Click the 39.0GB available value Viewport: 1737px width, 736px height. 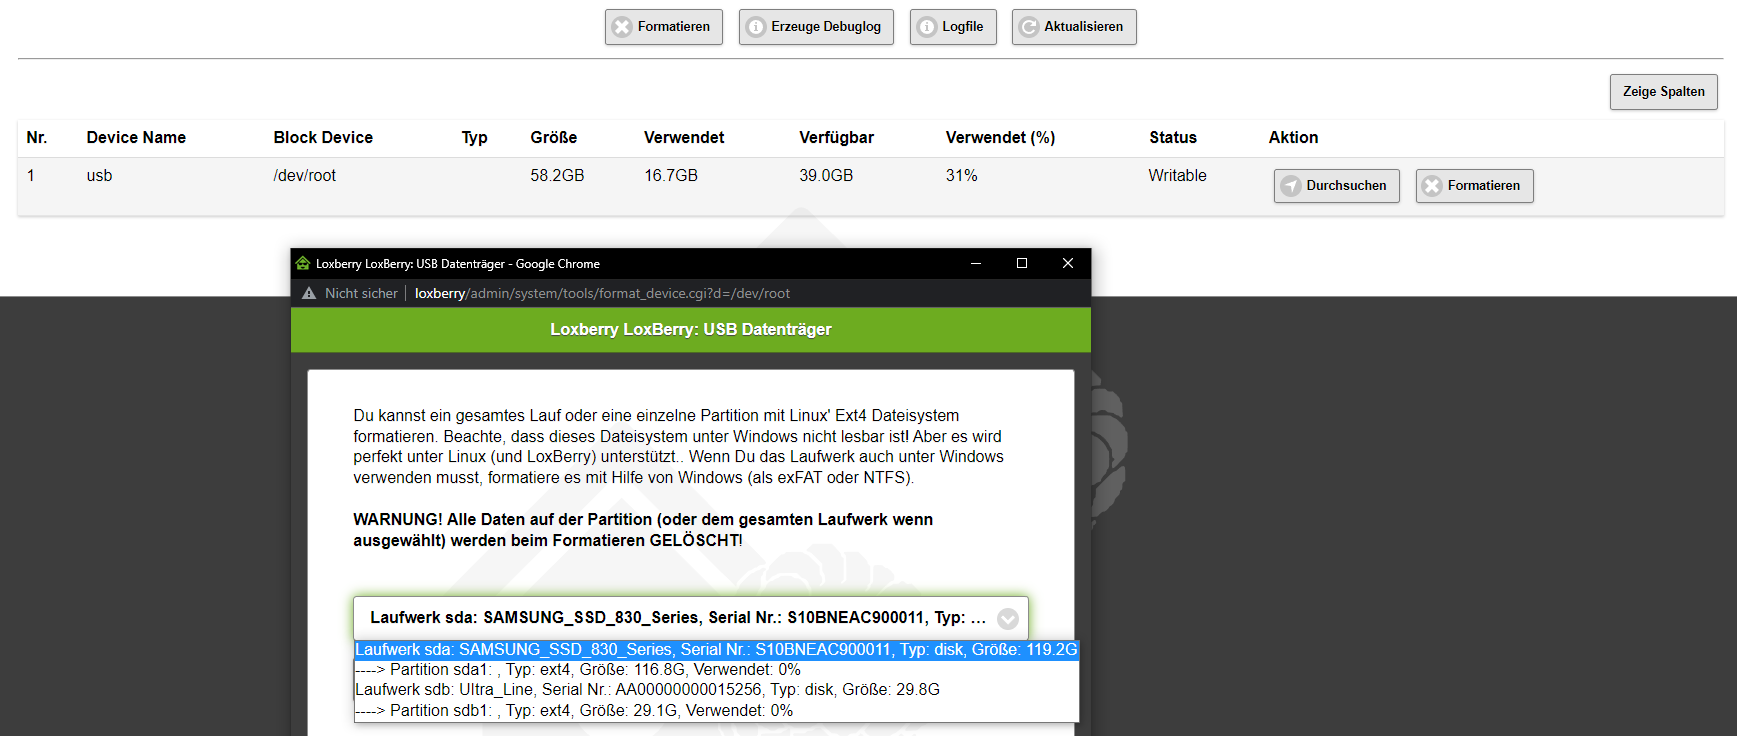point(826,176)
